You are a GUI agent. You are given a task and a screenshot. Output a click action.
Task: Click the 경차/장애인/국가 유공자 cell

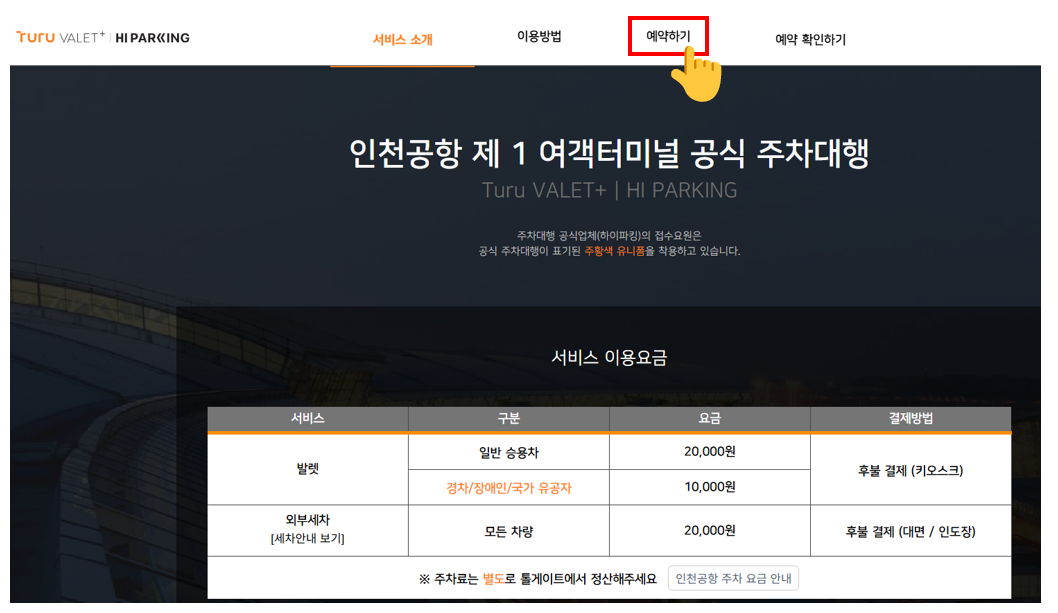point(509,487)
